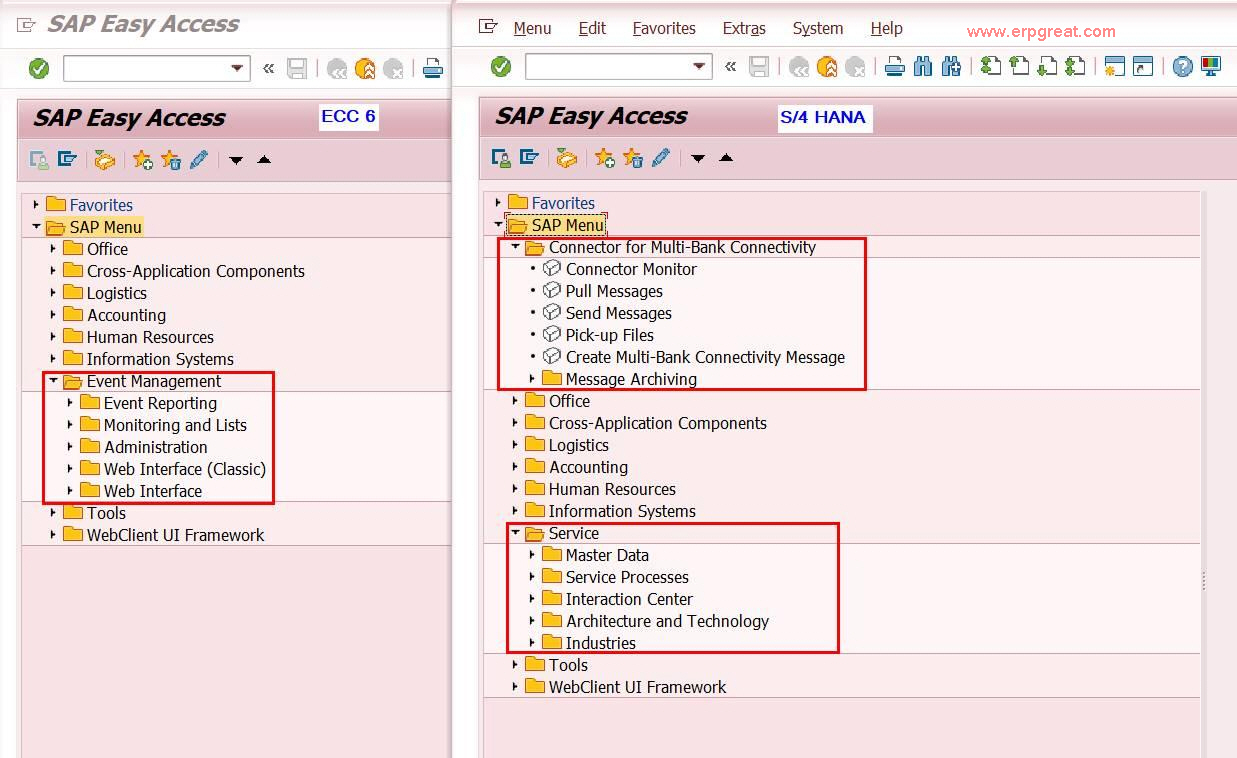Select Service Processes under Service
This screenshot has width=1237, height=758.
coord(627,577)
